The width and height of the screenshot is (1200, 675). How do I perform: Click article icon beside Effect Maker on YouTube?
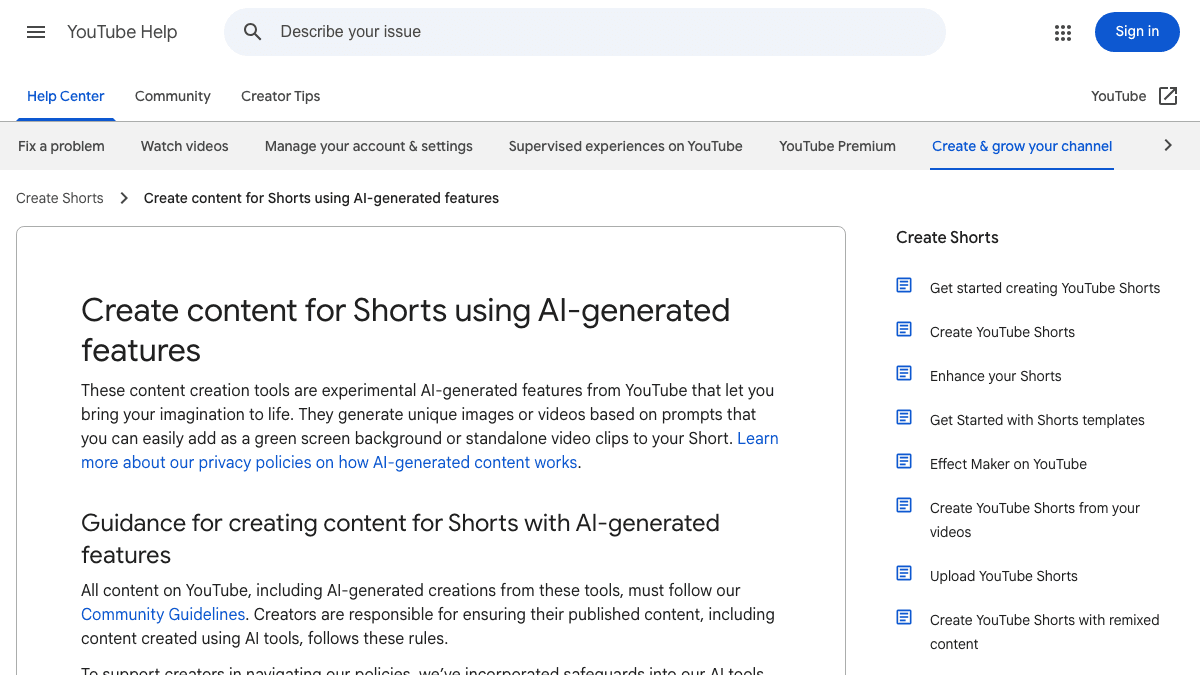click(x=904, y=462)
